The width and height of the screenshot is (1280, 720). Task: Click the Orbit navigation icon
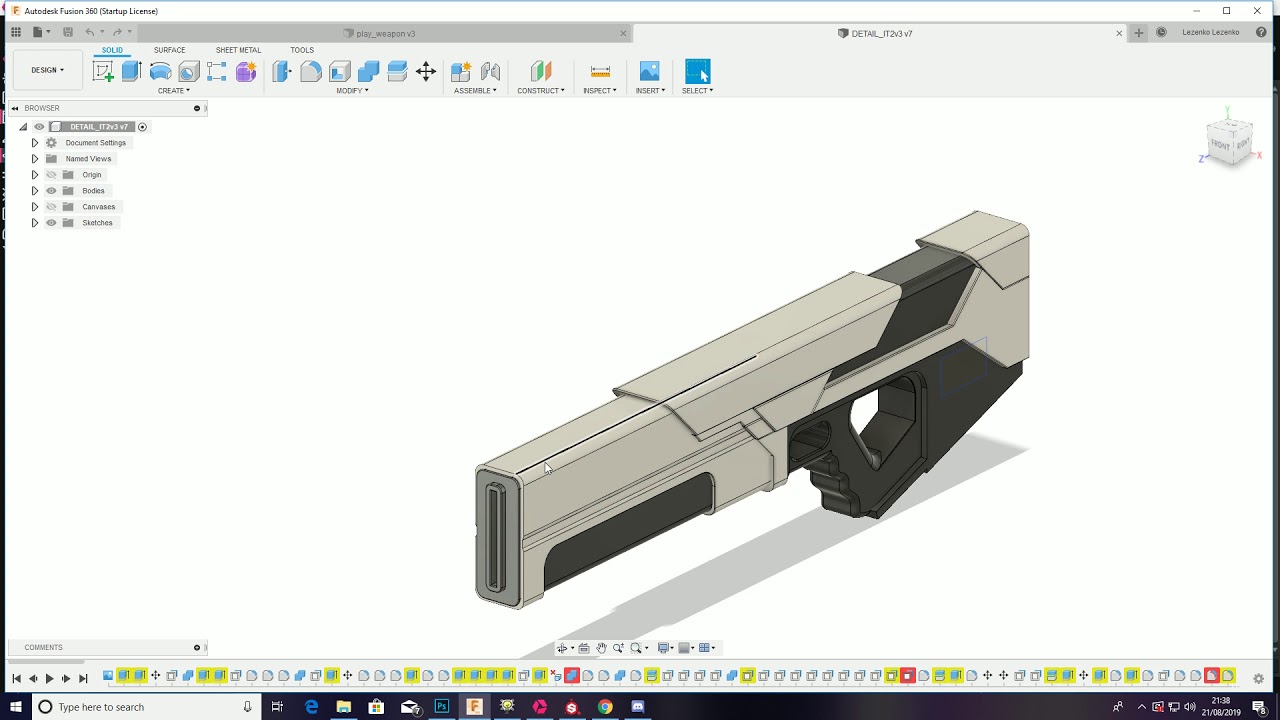[x=562, y=648]
